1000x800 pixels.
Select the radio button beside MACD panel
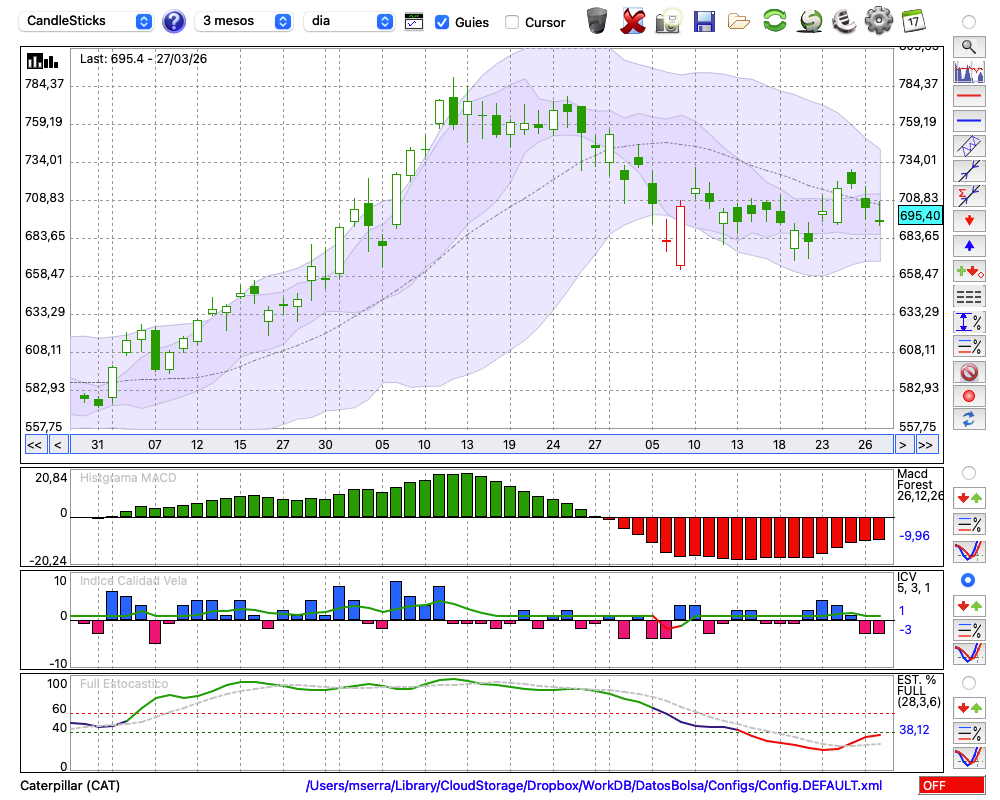pos(968,472)
